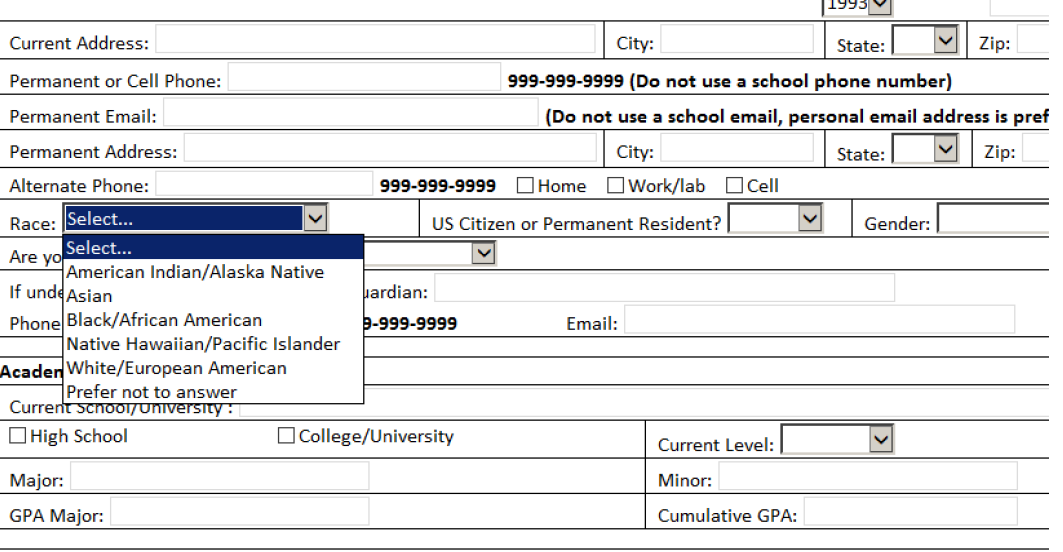Select Prefer not to answer
The image size is (1063, 552).
tap(152, 392)
